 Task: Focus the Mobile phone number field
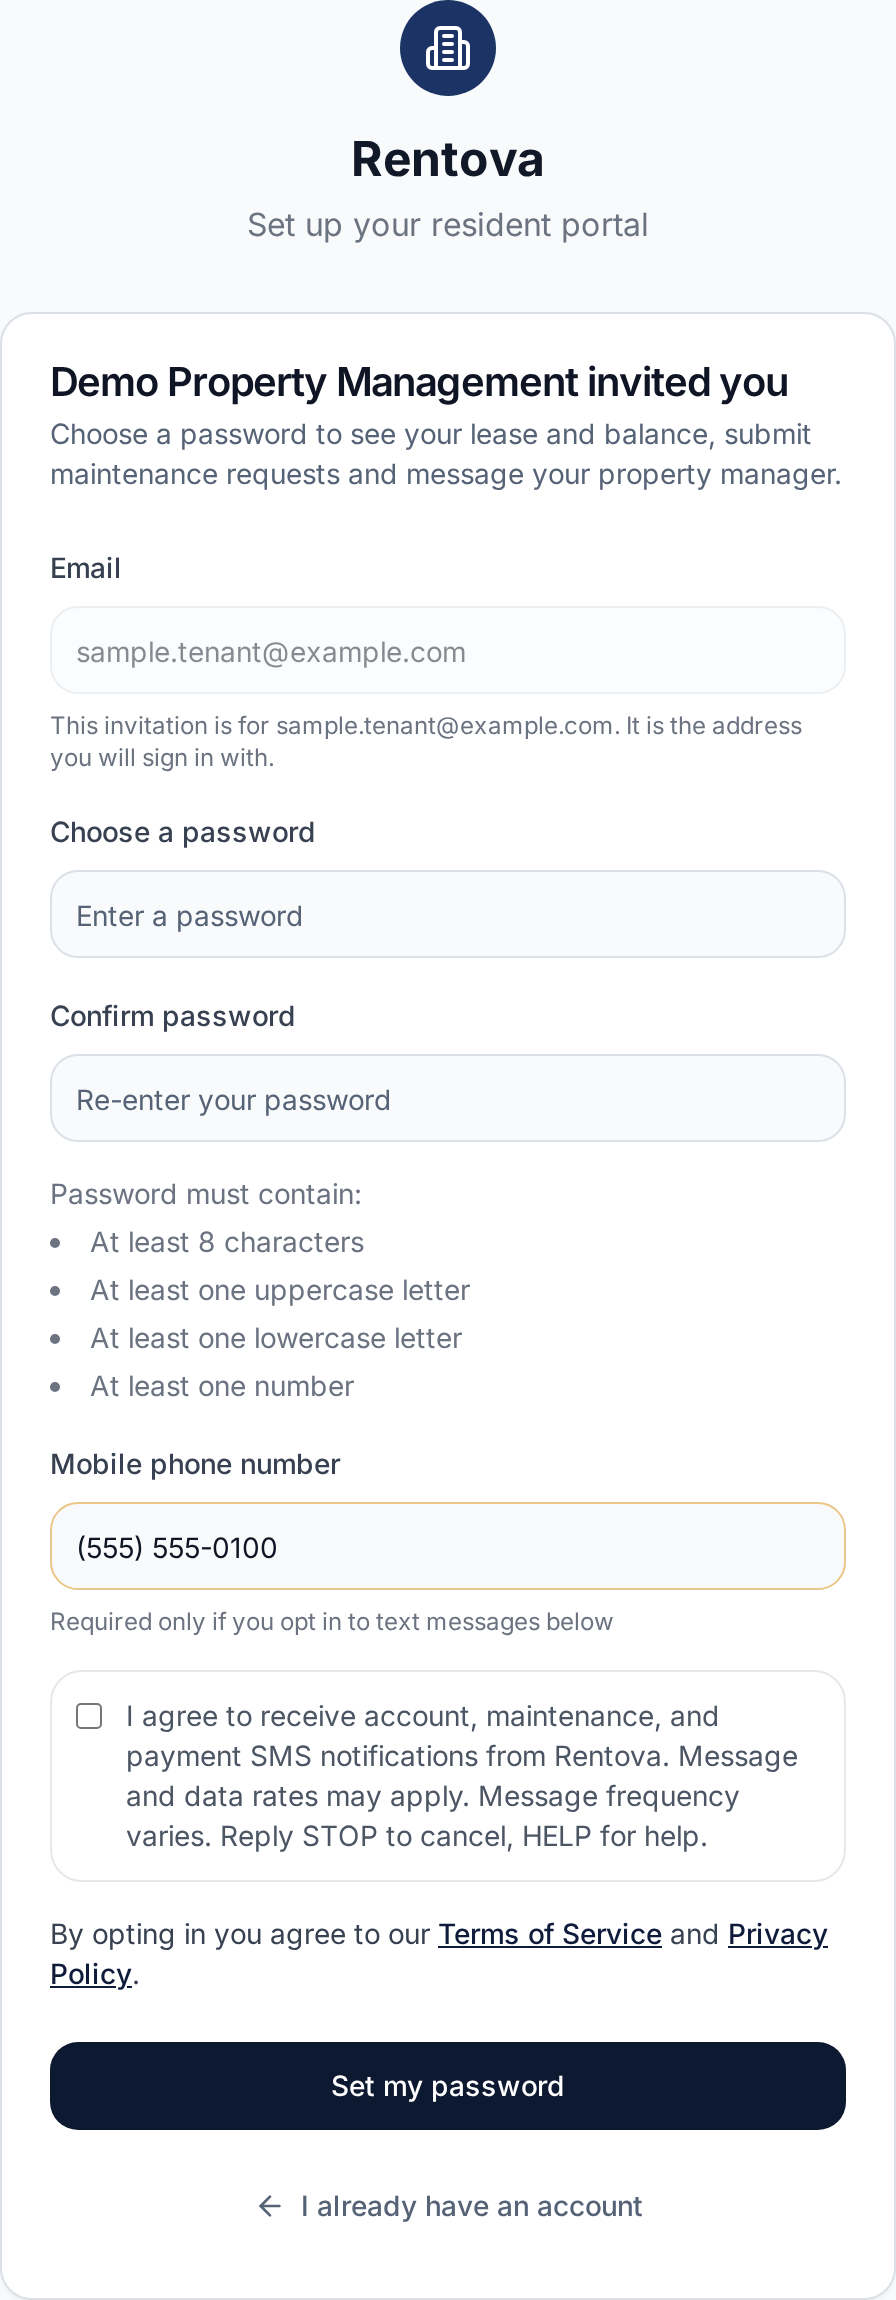(448, 1547)
